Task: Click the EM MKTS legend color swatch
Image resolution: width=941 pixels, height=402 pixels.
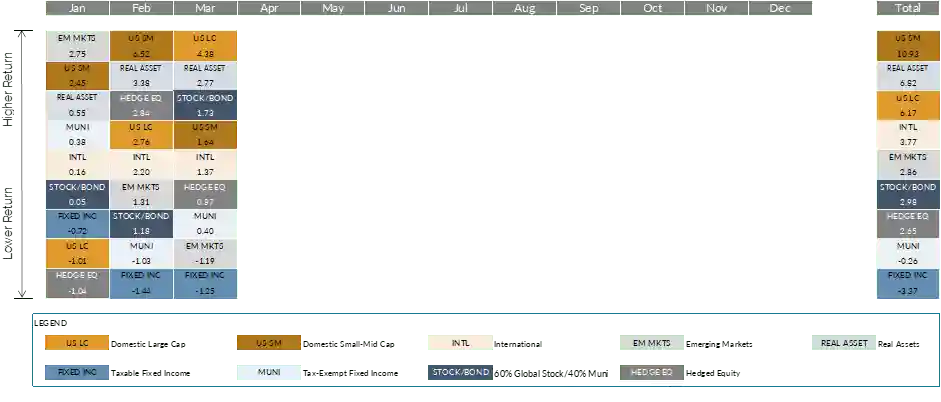Action: [x=652, y=344]
